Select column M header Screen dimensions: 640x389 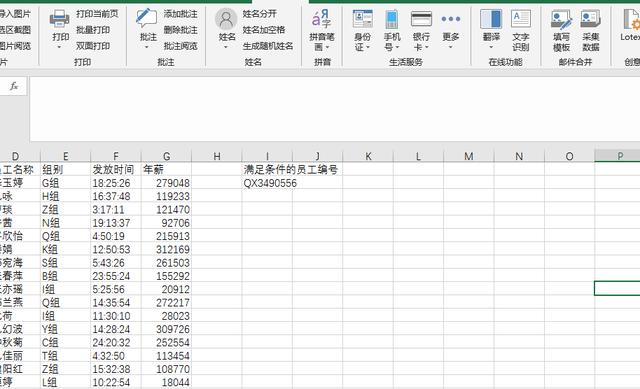469,156
